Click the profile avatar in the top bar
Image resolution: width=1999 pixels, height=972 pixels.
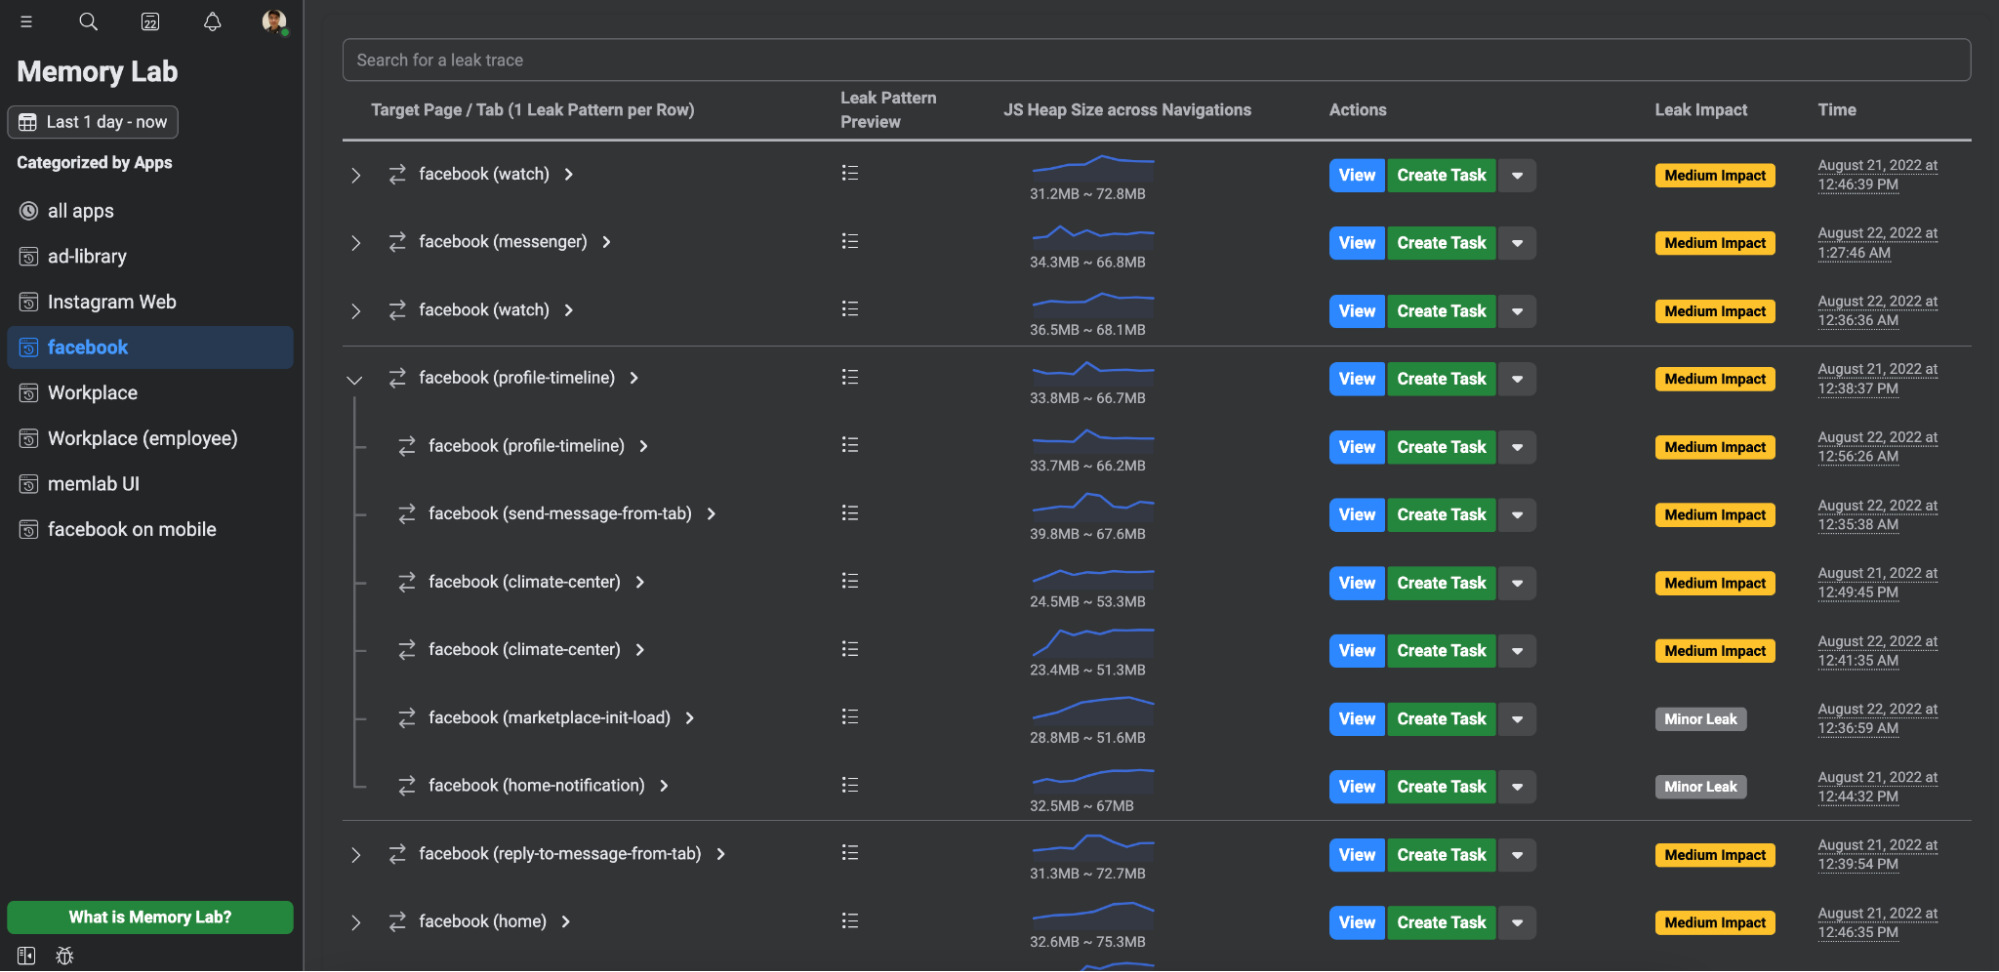coord(273,21)
